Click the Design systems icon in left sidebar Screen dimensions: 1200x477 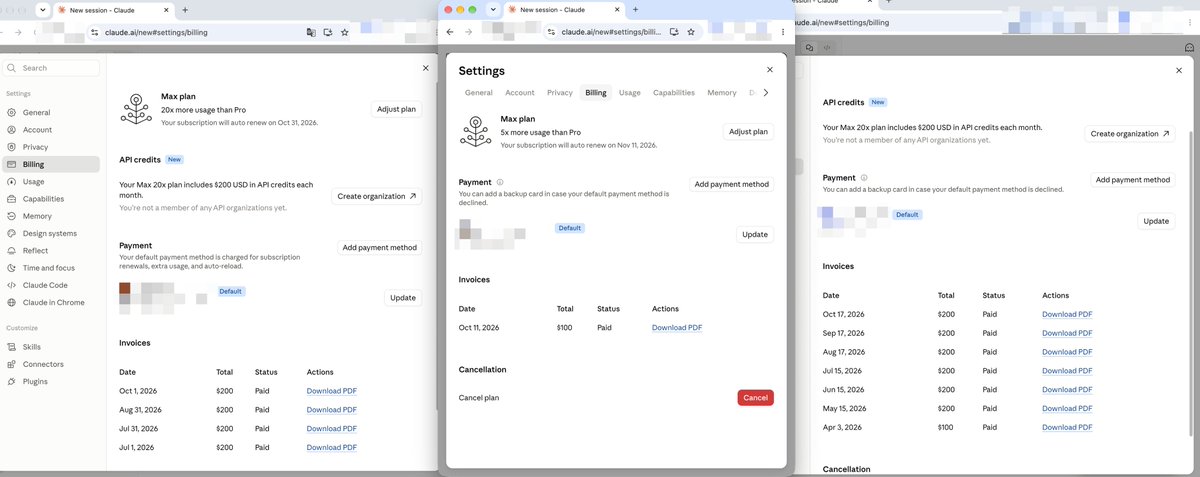tap(12, 233)
